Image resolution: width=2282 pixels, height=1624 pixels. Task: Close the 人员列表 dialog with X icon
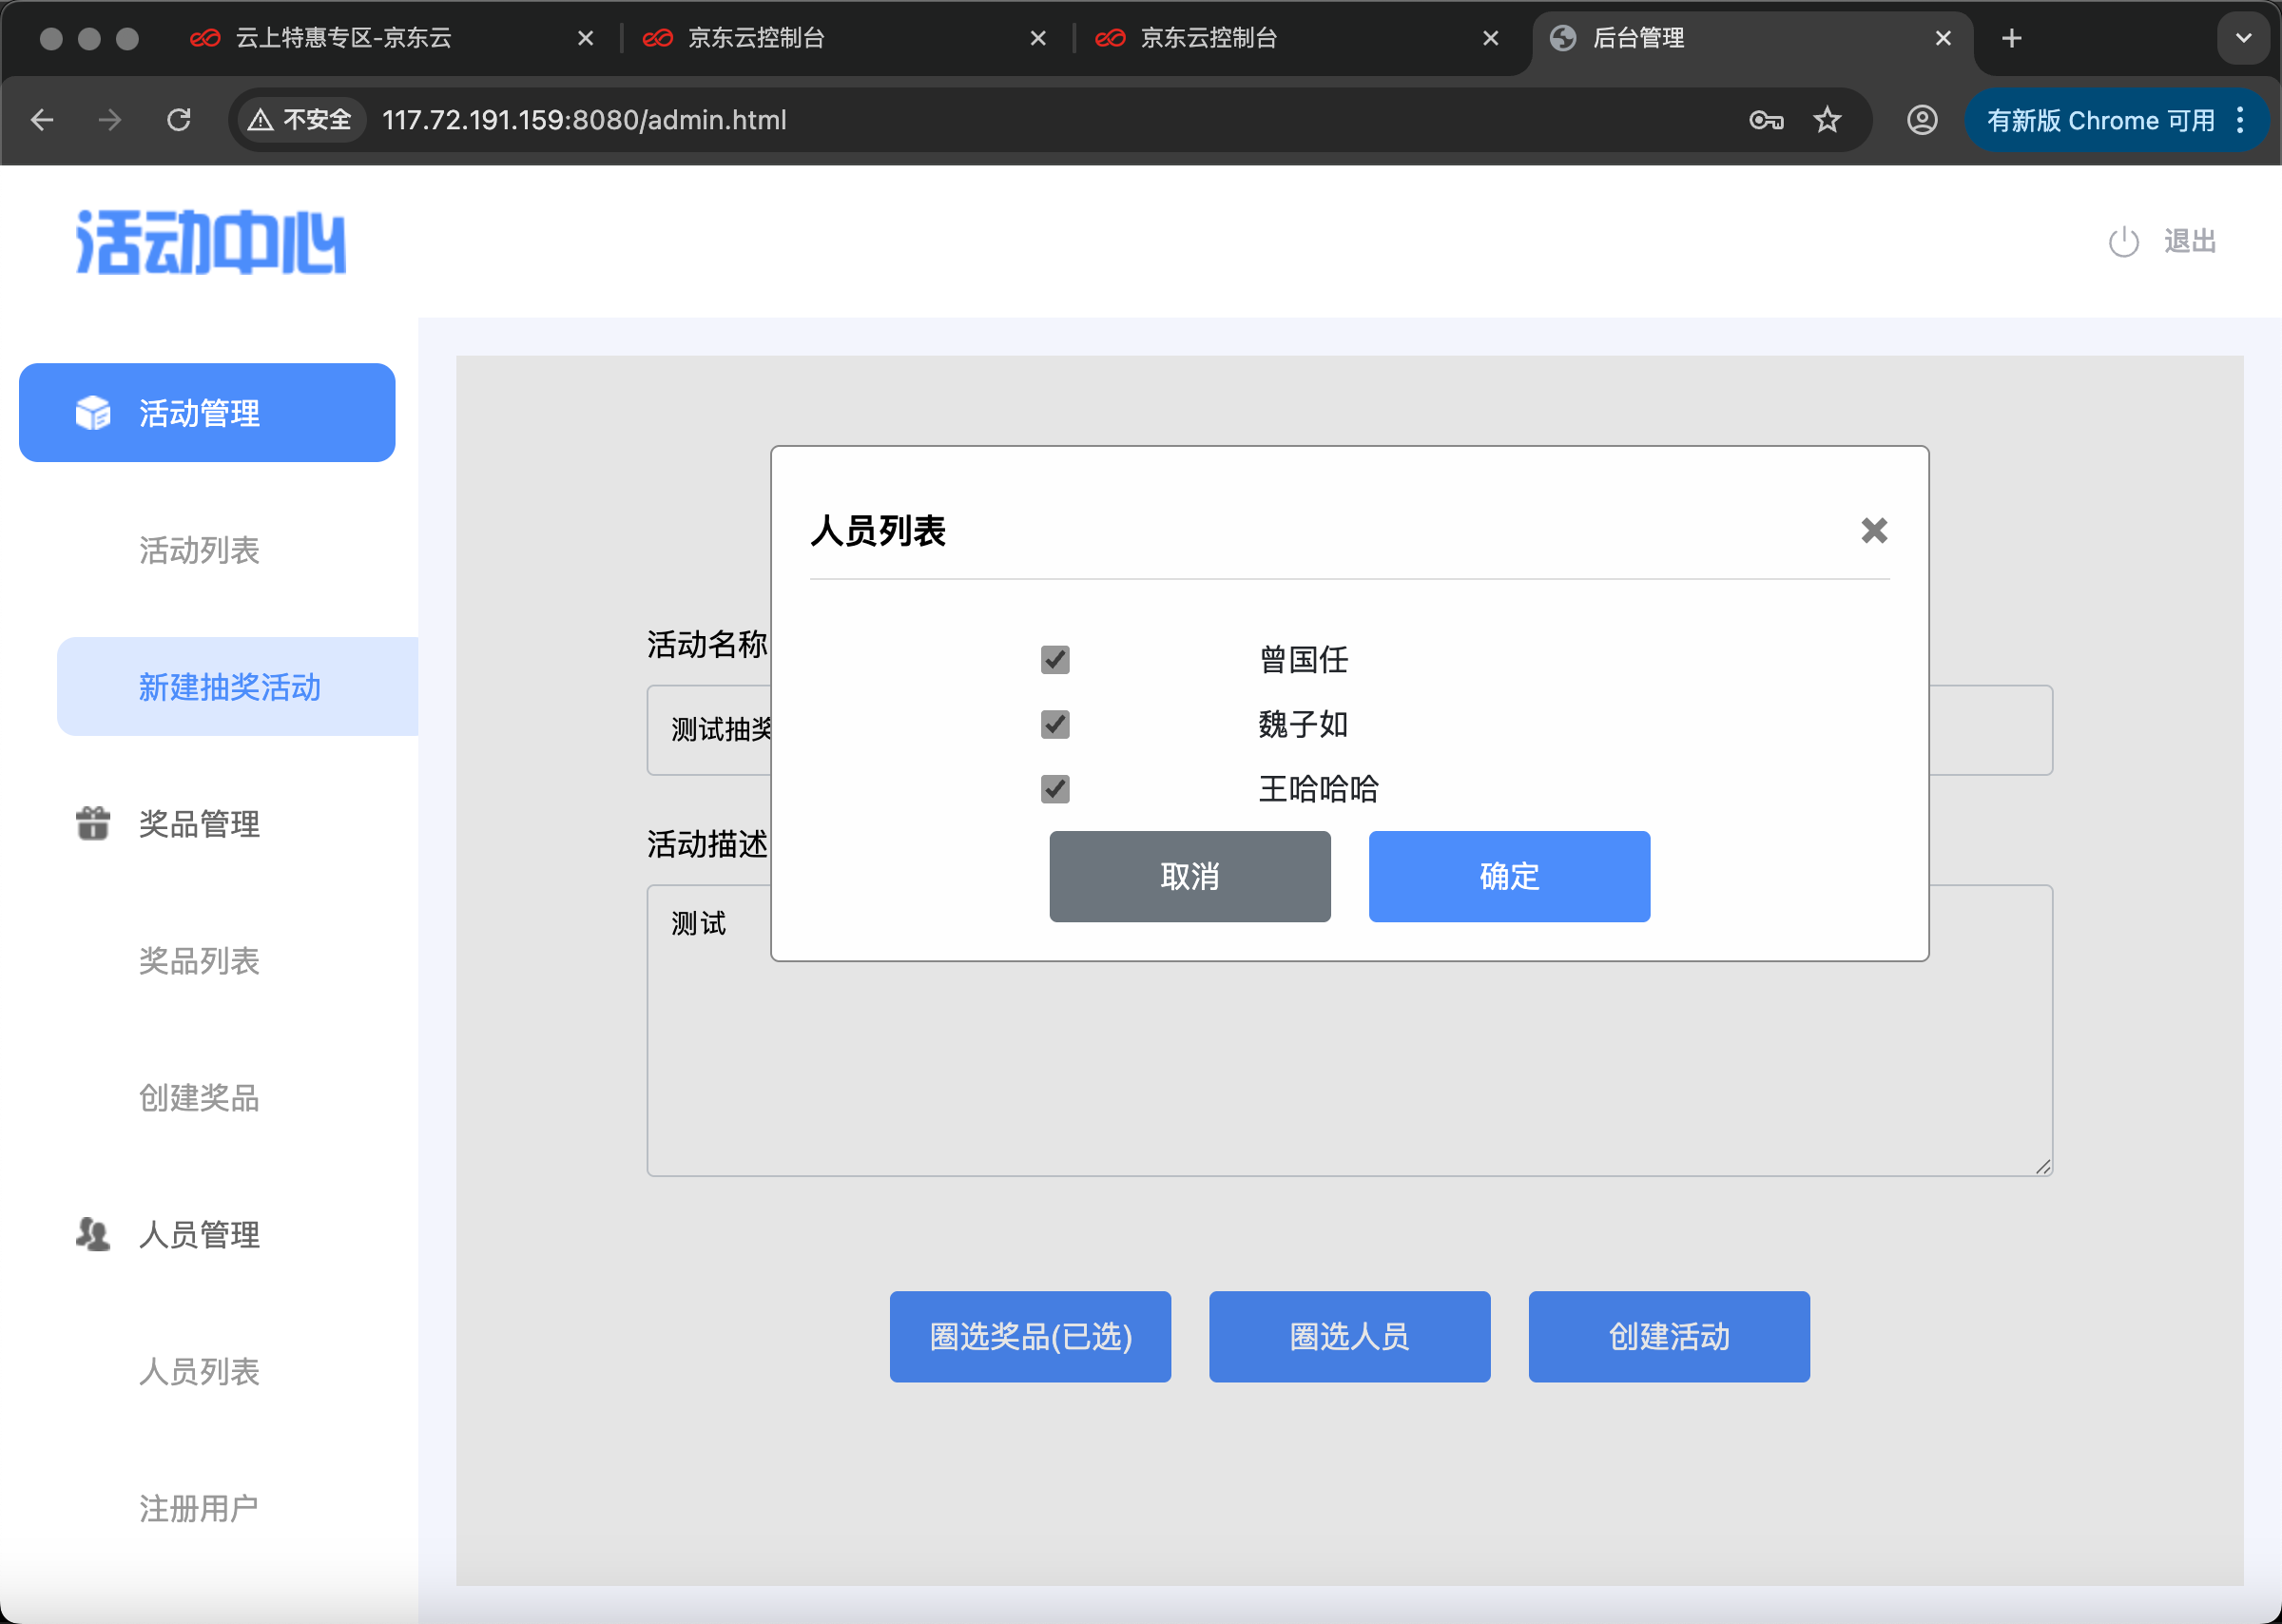click(1873, 530)
